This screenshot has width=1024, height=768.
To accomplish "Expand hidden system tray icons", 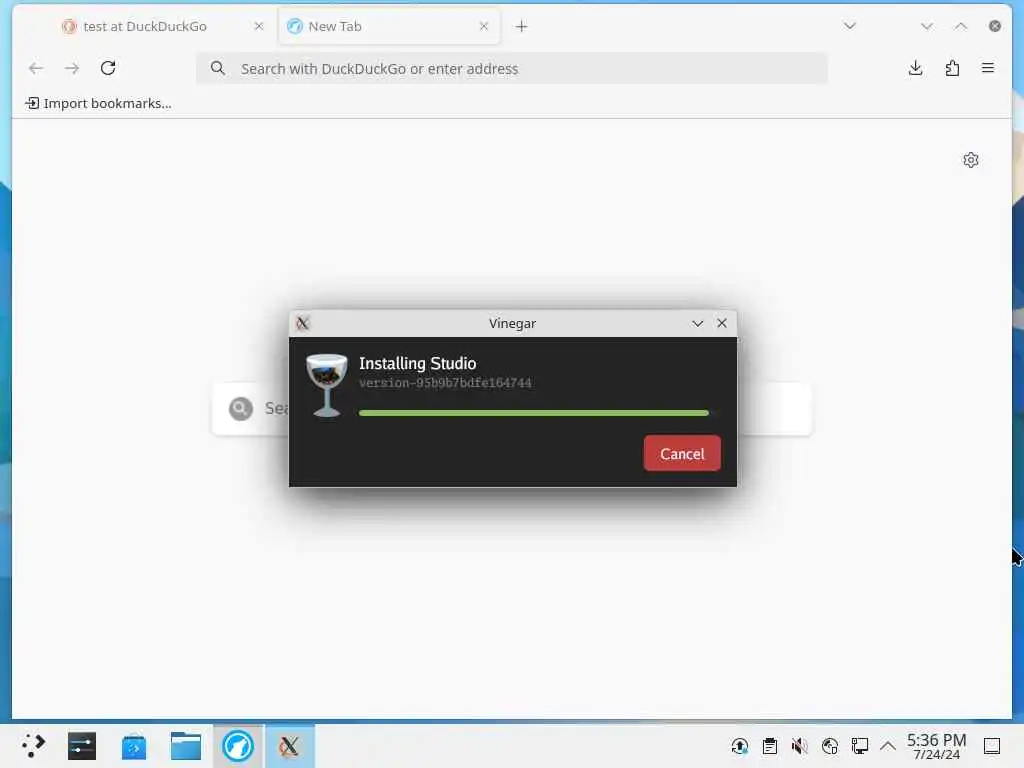I will (x=888, y=746).
